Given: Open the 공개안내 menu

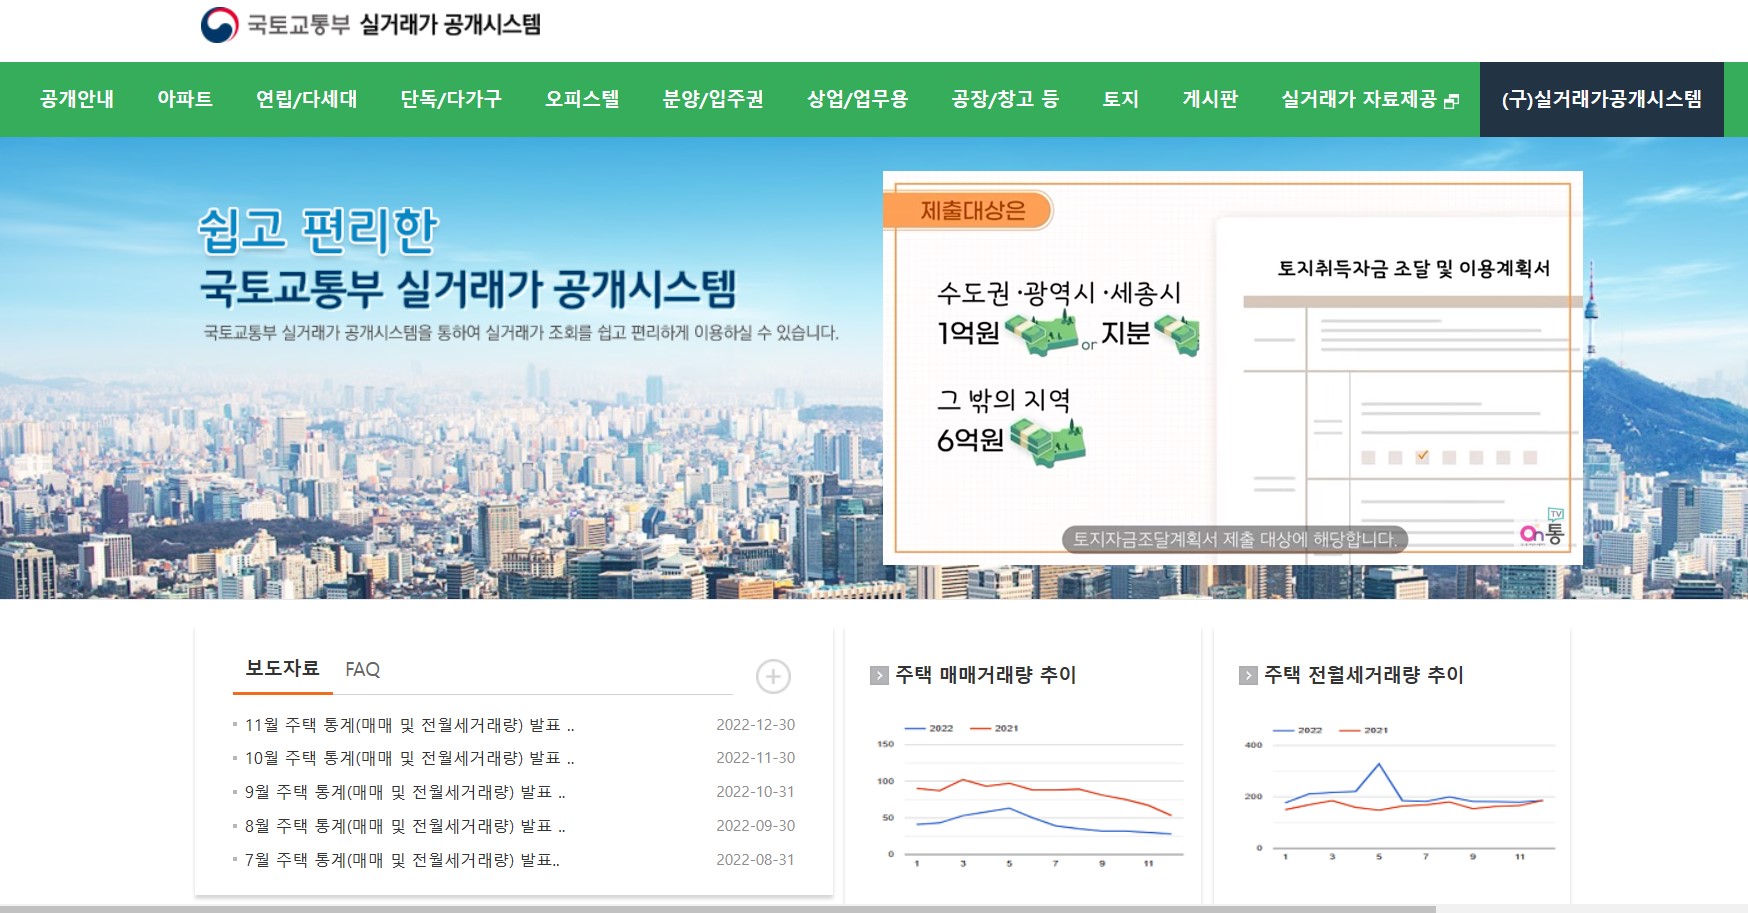Looking at the screenshot, I should (76, 99).
